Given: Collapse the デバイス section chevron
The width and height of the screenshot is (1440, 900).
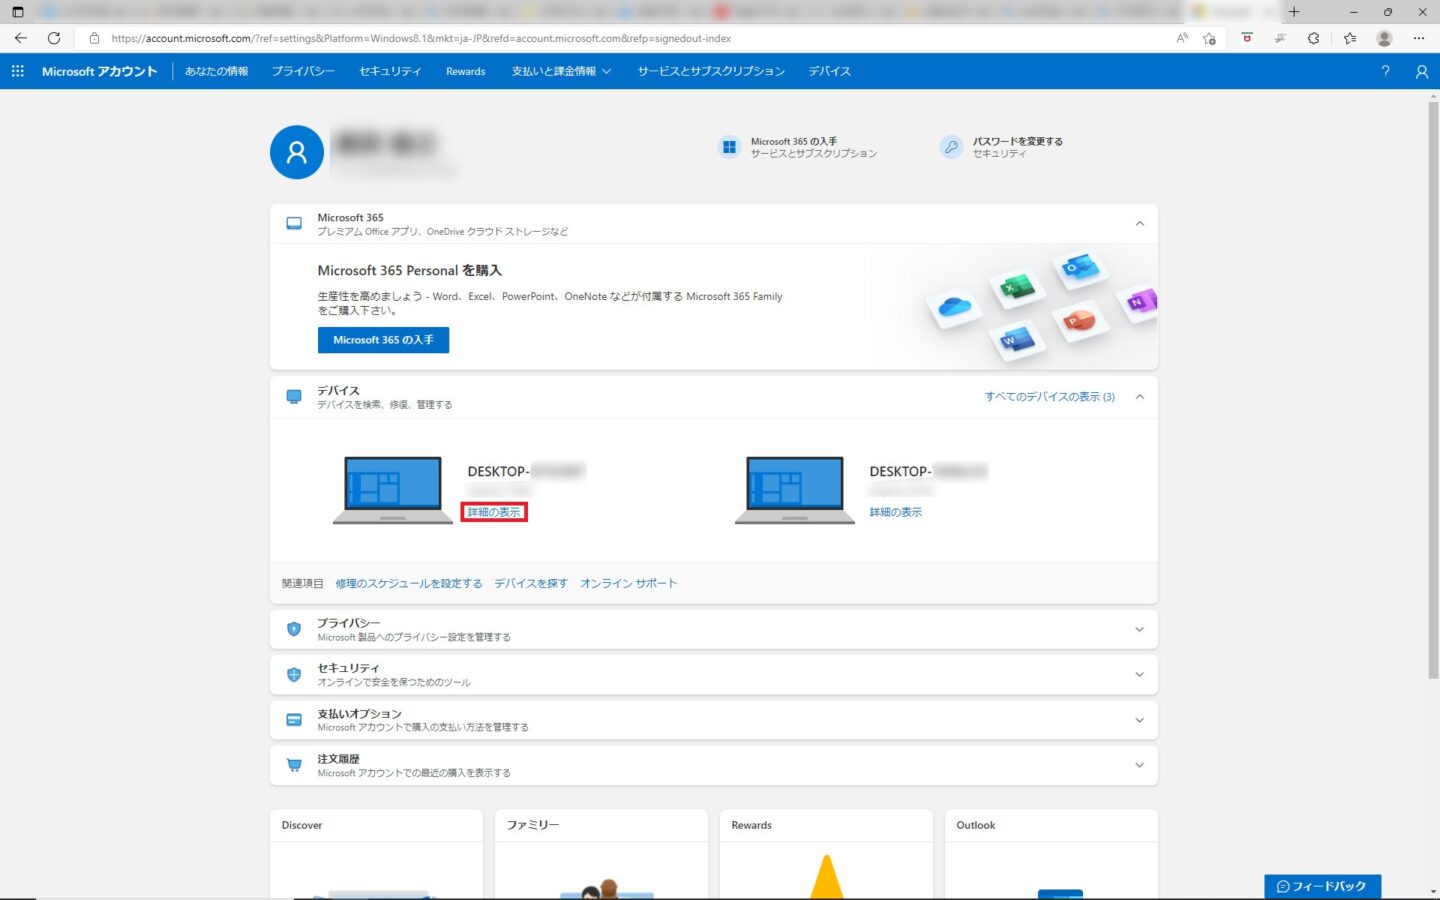Looking at the screenshot, I should pyautogui.click(x=1139, y=397).
